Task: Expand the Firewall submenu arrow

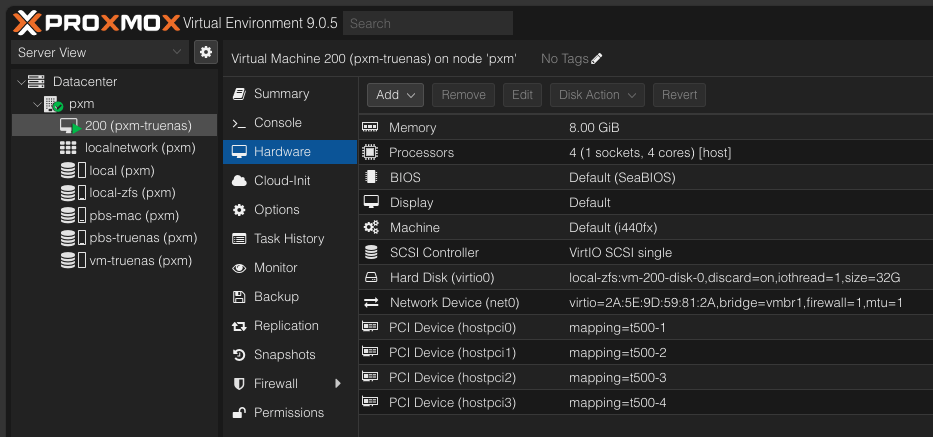Action: (338, 383)
